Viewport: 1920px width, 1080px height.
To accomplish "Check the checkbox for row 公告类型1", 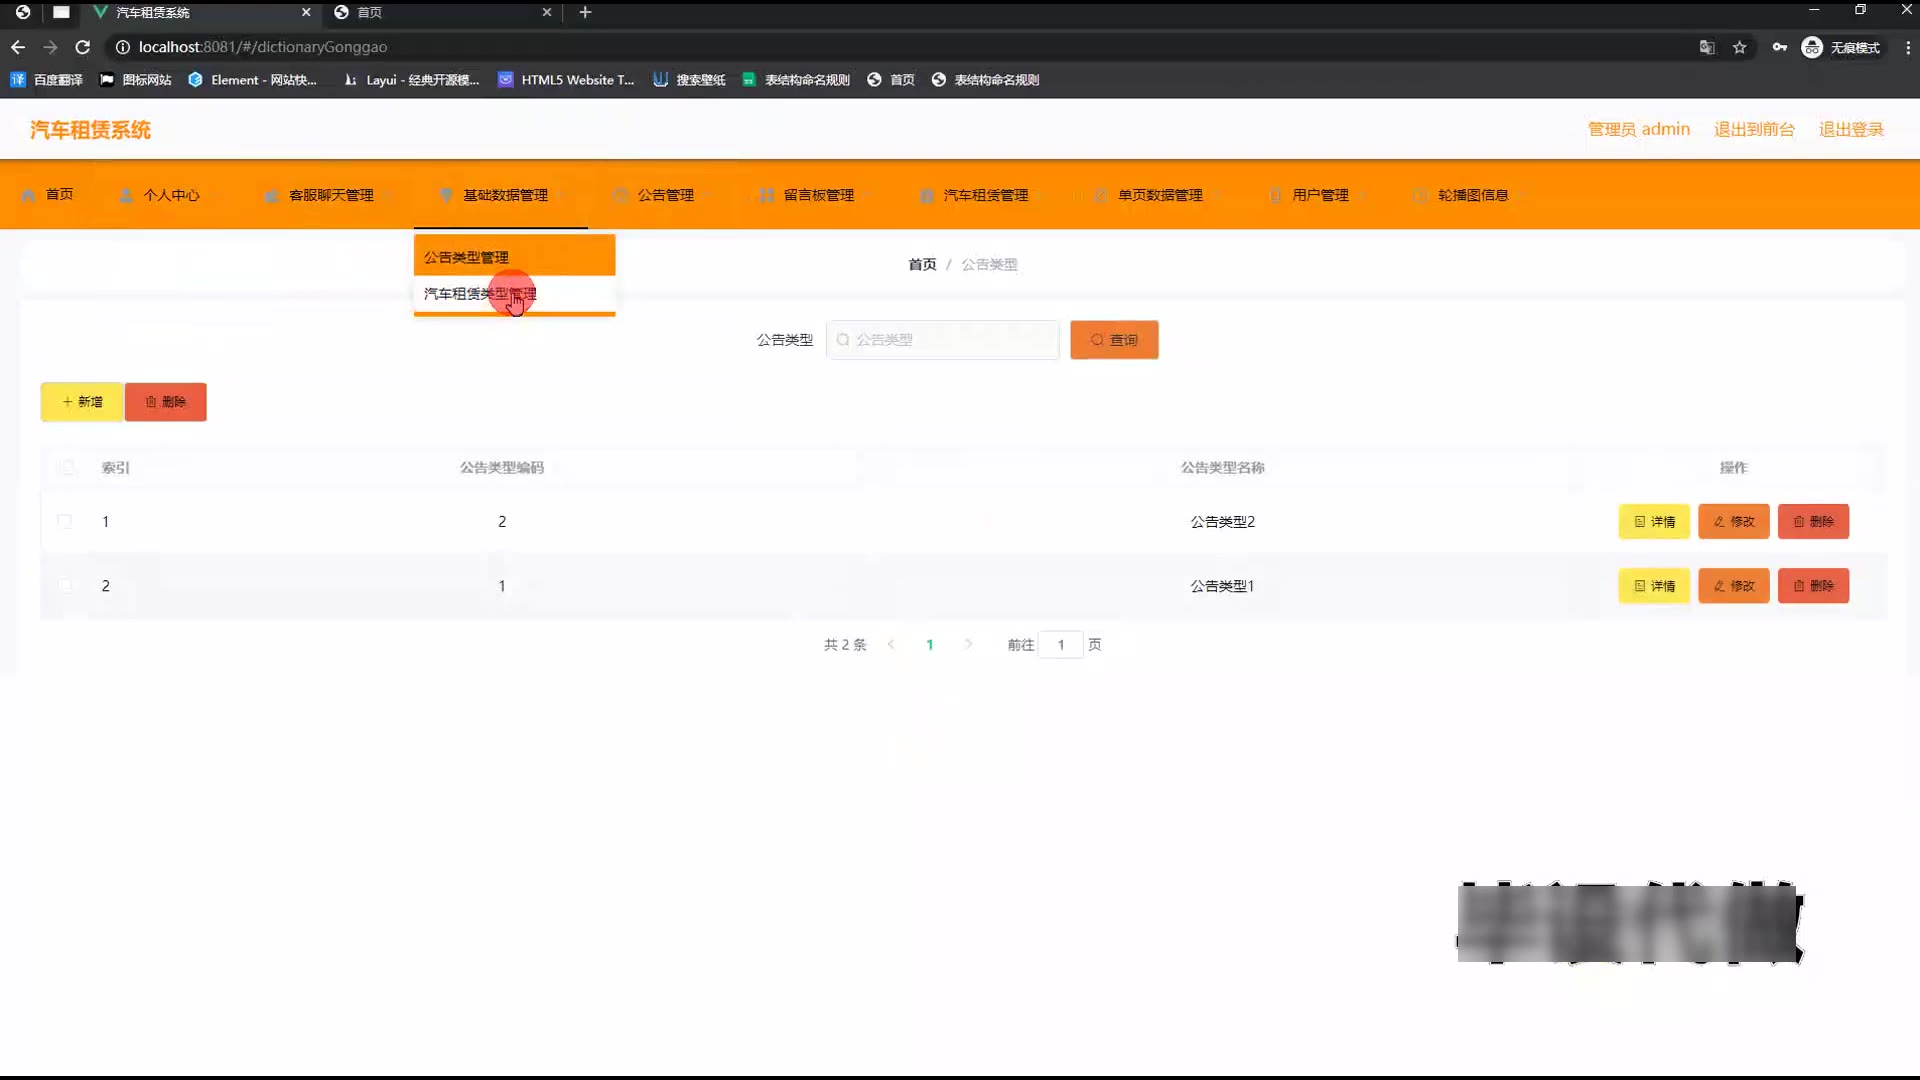I will (x=65, y=586).
